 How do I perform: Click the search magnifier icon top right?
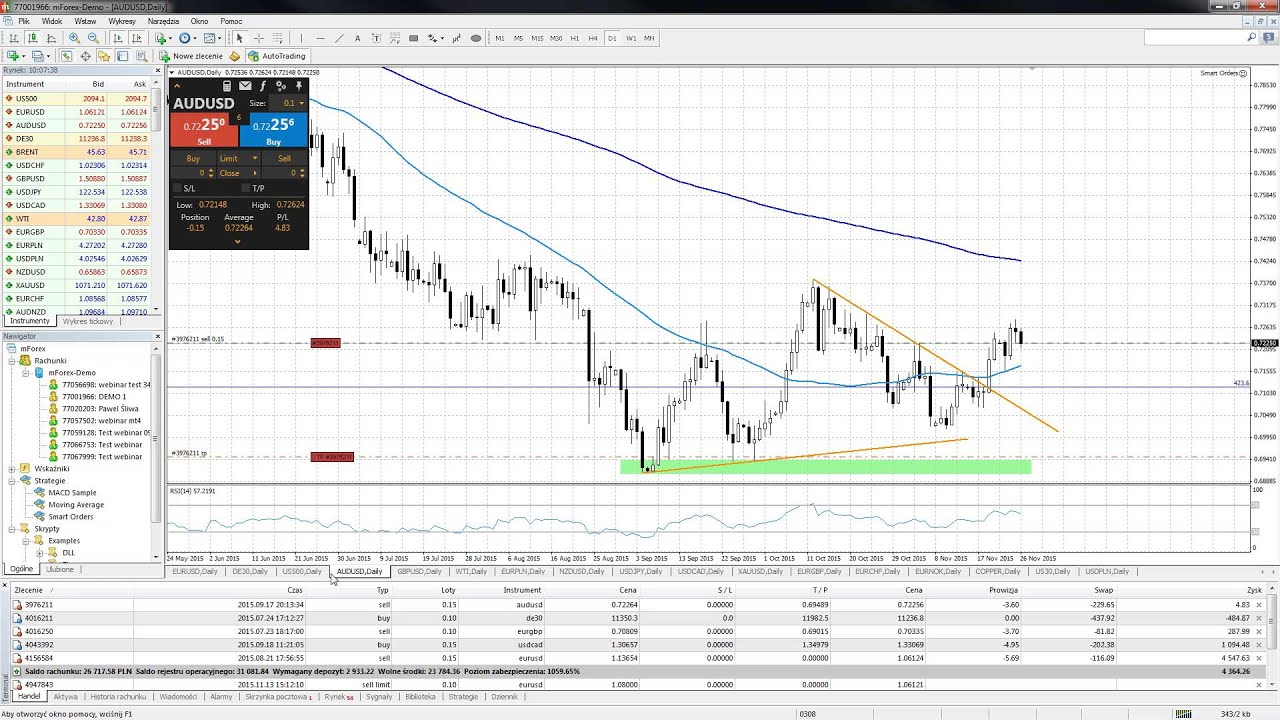[x=1252, y=38]
